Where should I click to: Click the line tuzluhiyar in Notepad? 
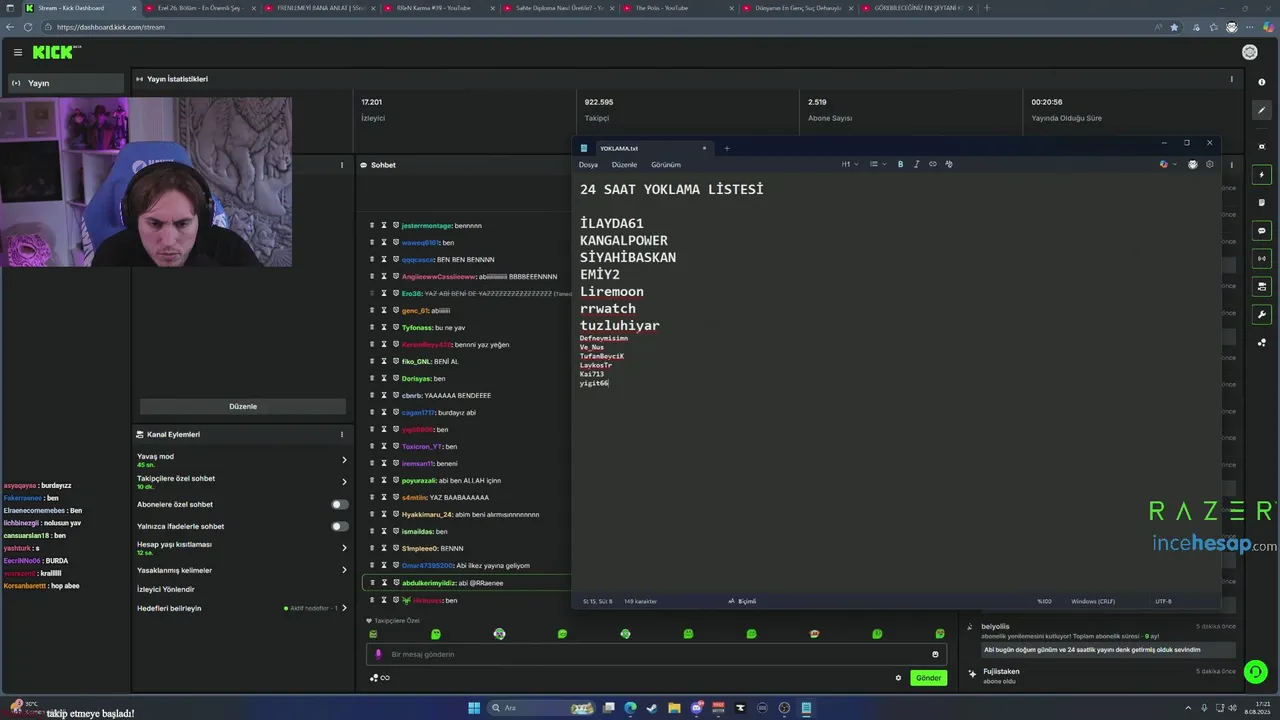pyautogui.click(x=620, y=325)
